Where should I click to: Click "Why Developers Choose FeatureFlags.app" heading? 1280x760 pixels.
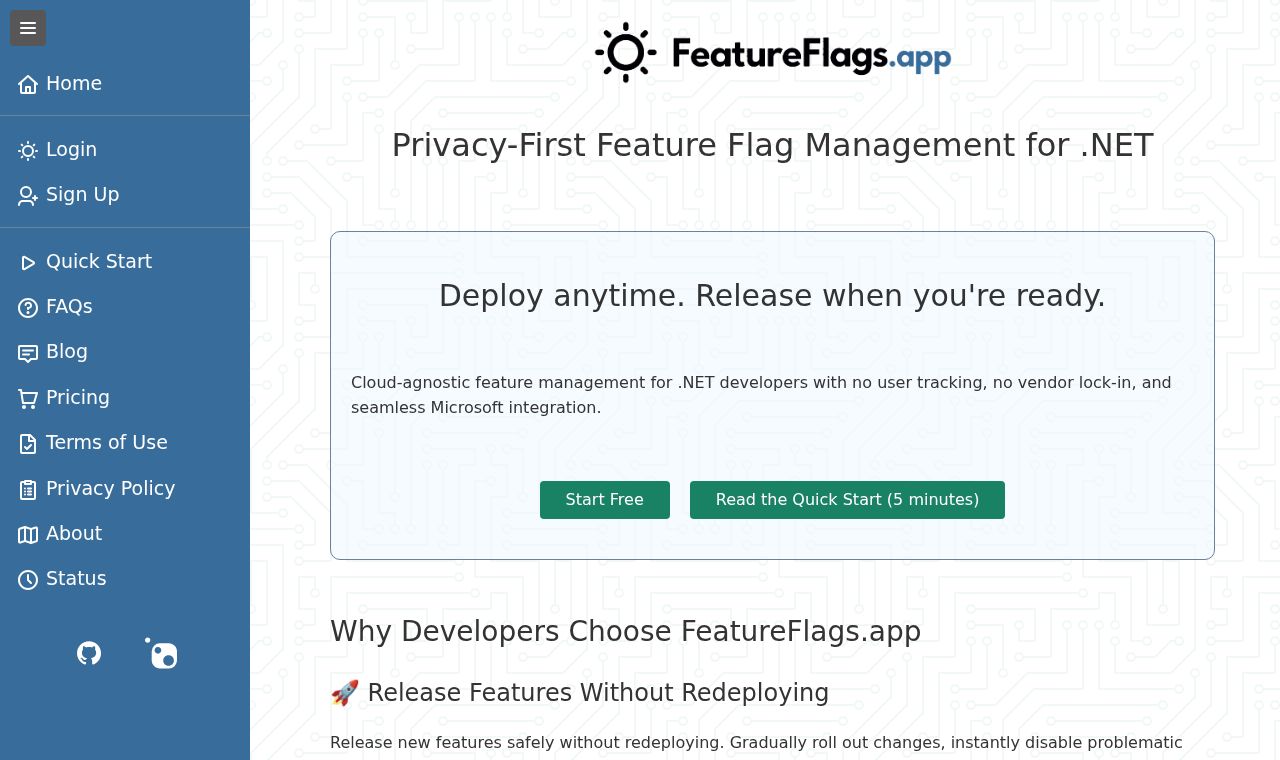625,632
